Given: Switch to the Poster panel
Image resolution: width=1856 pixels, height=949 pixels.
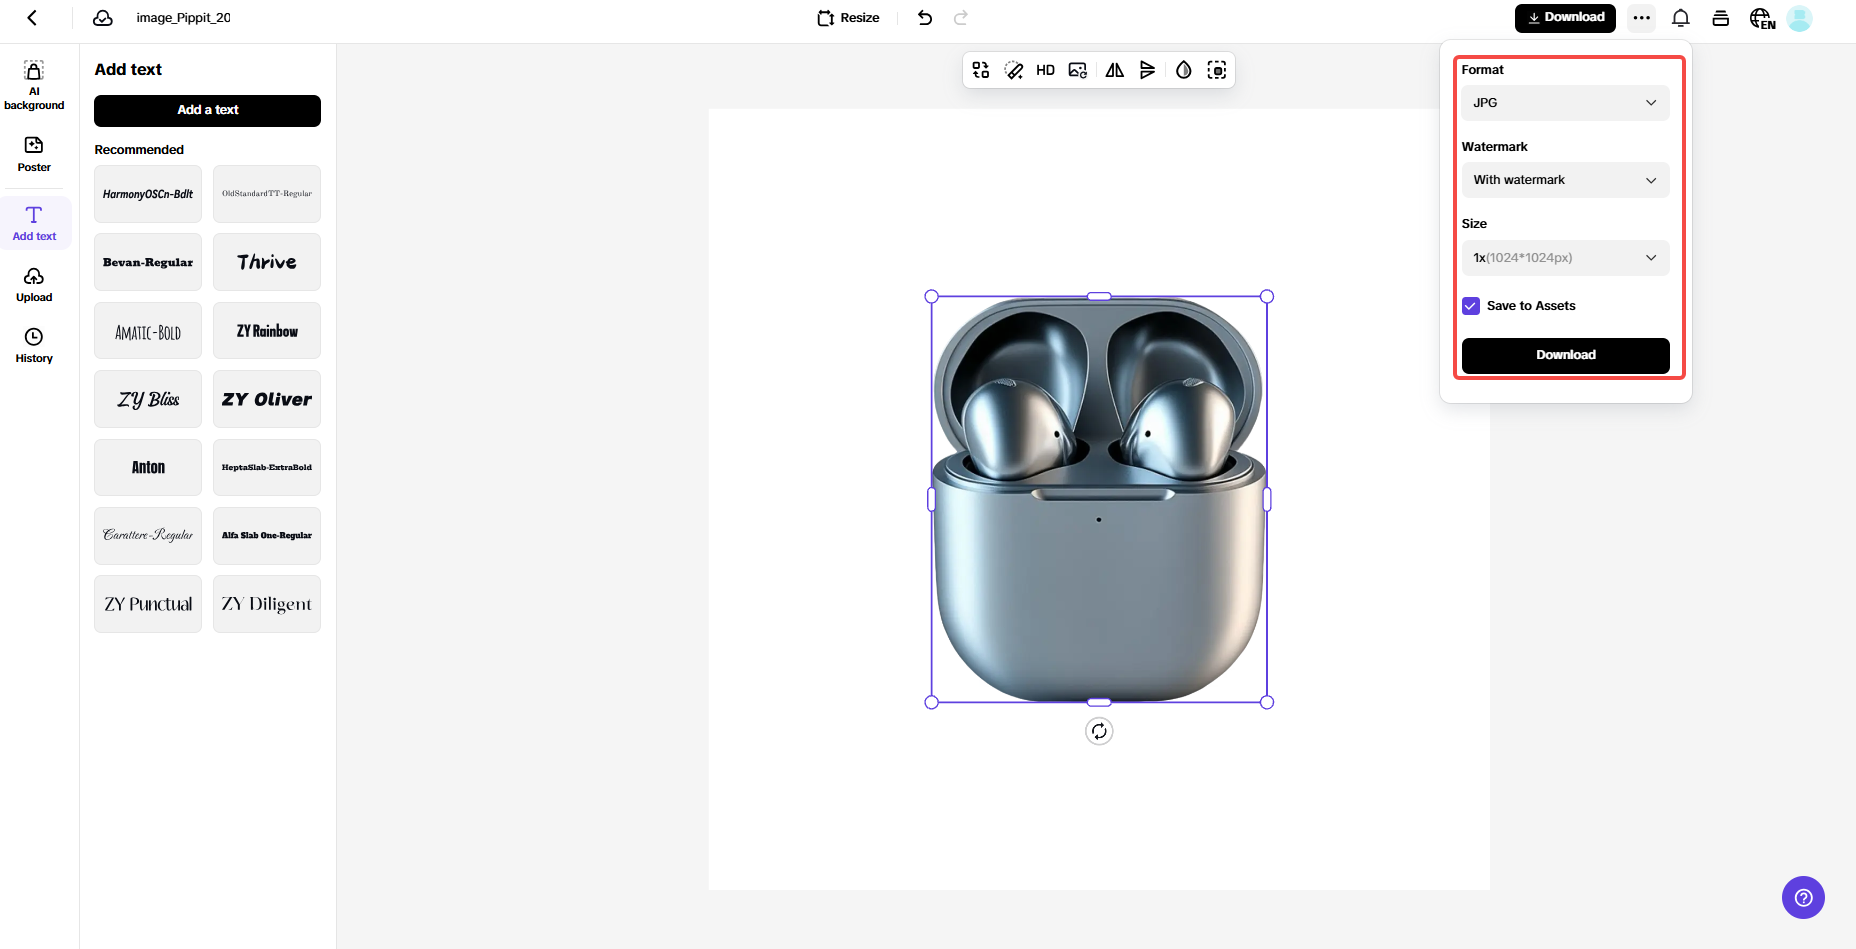Looking at the screenshot, I should [x=34, y=155].
